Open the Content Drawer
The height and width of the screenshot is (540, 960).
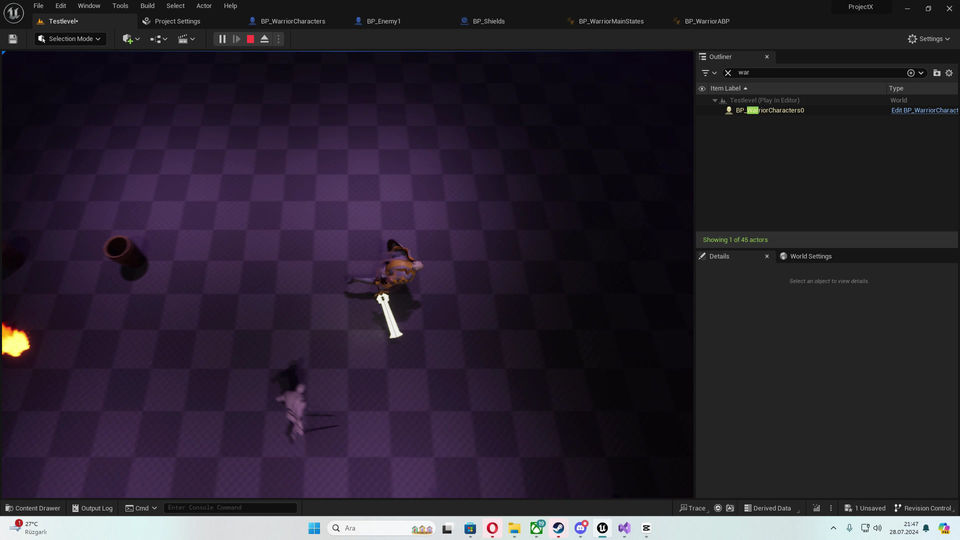click(32, 508)
